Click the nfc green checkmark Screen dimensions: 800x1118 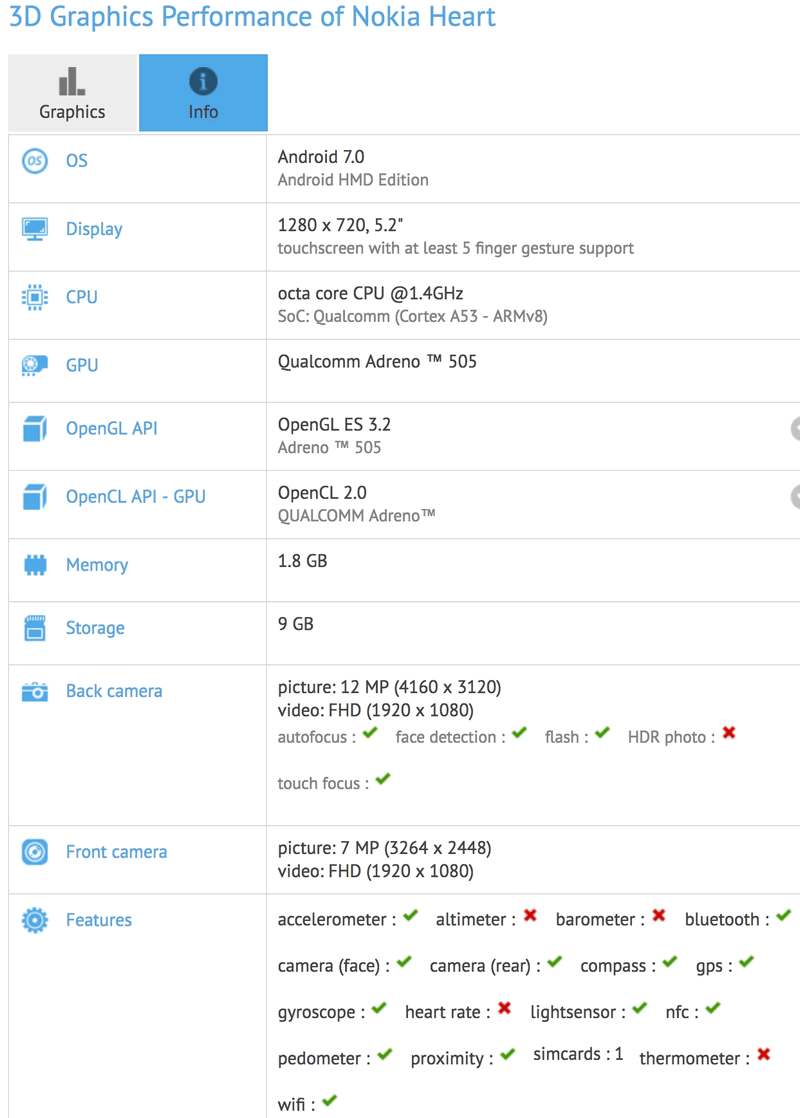coord(713,1008)
